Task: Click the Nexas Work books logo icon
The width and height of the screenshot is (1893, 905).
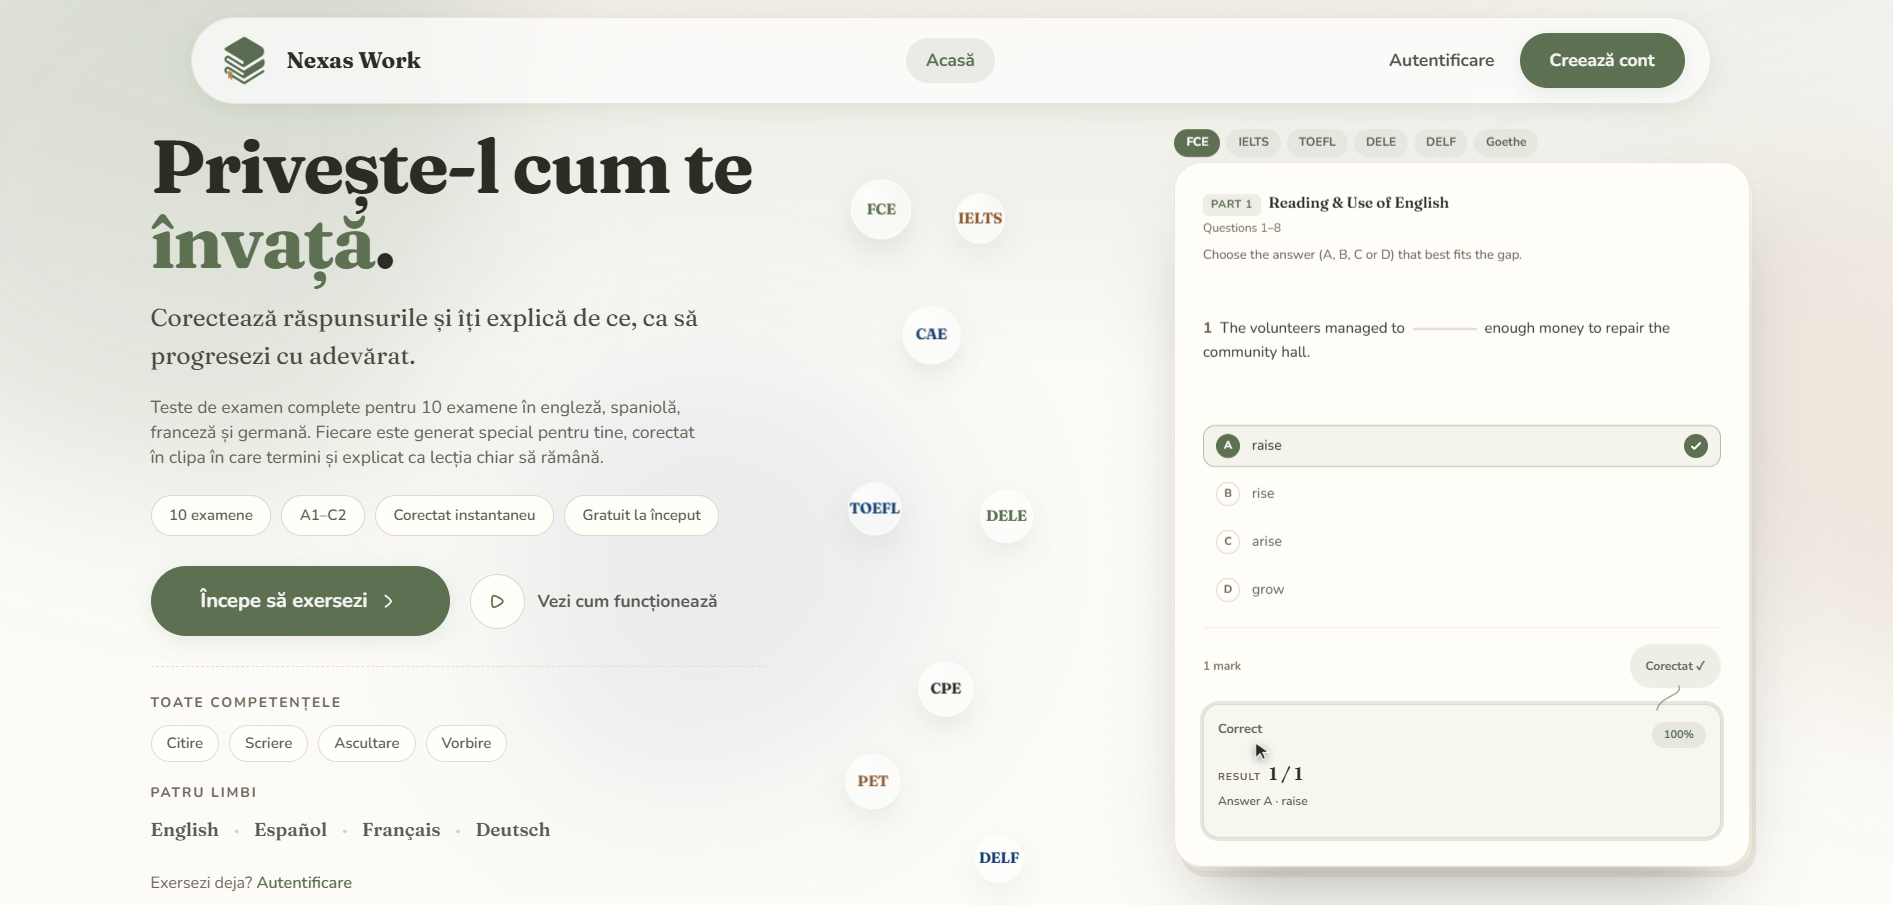Action: tap(244, 61)
